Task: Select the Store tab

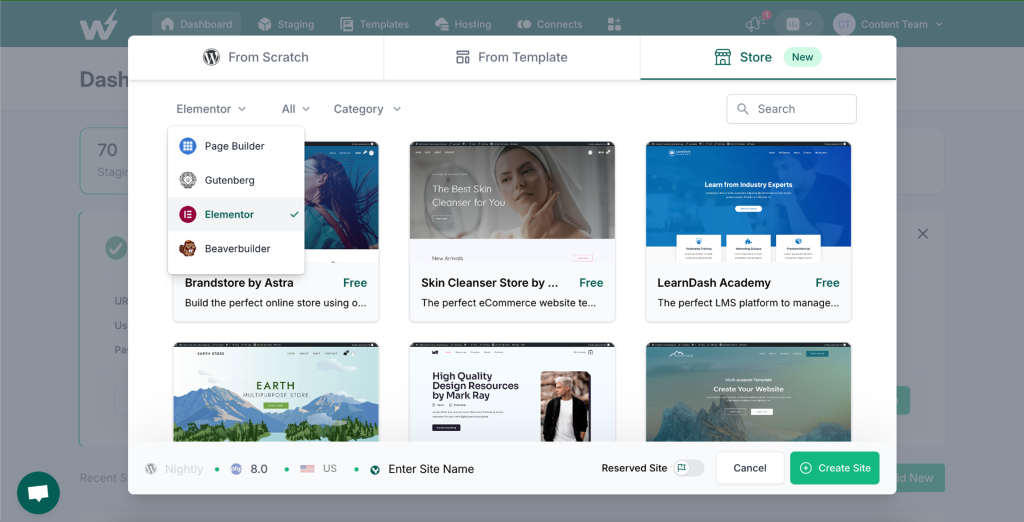Action: click(x=768, y=57)
